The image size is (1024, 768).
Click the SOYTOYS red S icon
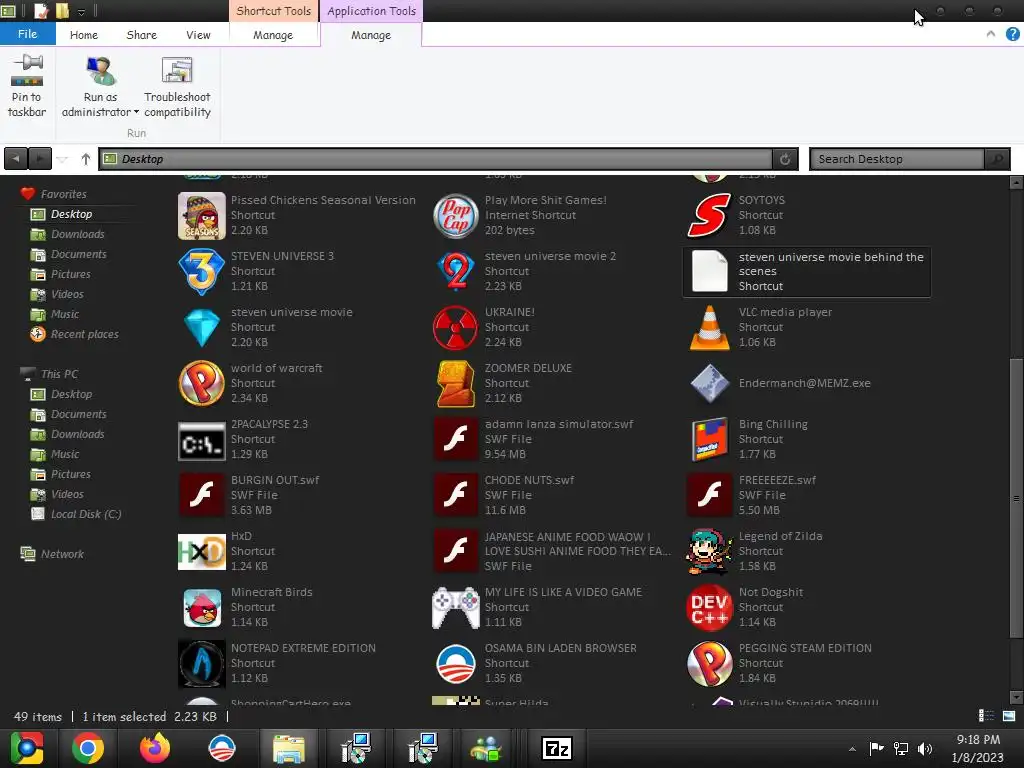pos(709,216)
